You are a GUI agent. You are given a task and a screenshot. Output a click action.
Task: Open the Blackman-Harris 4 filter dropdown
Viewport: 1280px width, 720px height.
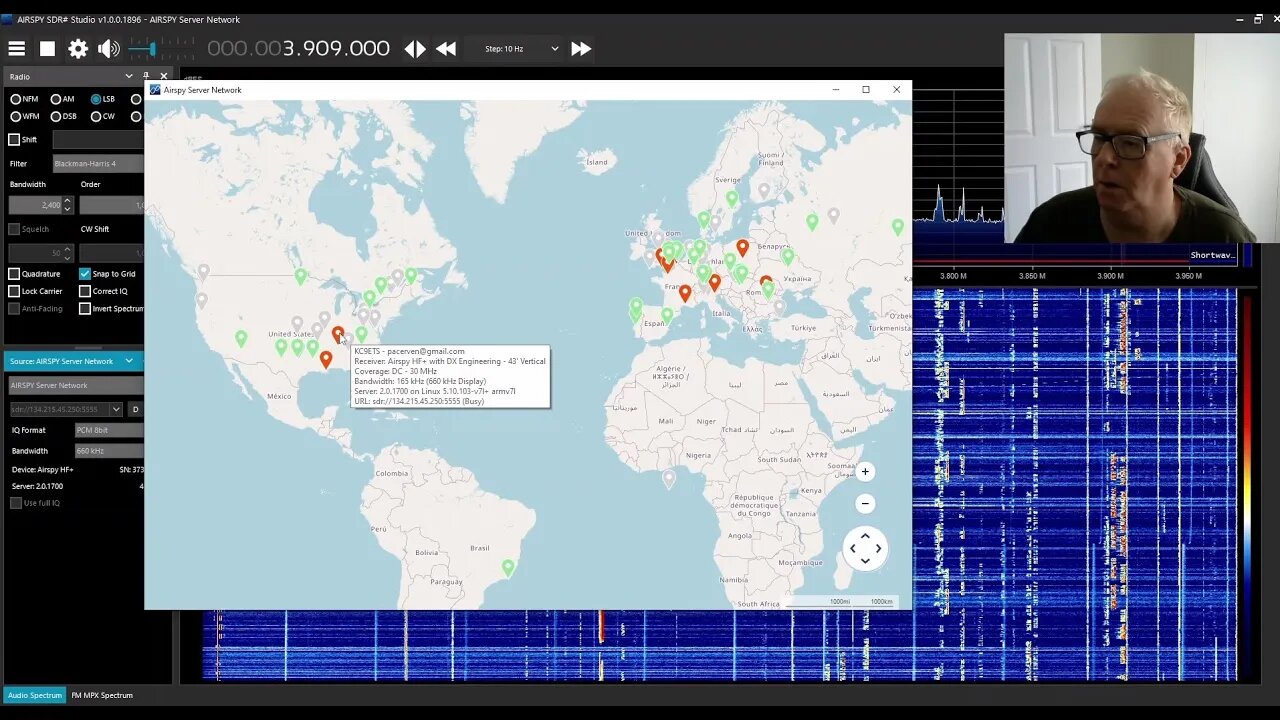97,163
